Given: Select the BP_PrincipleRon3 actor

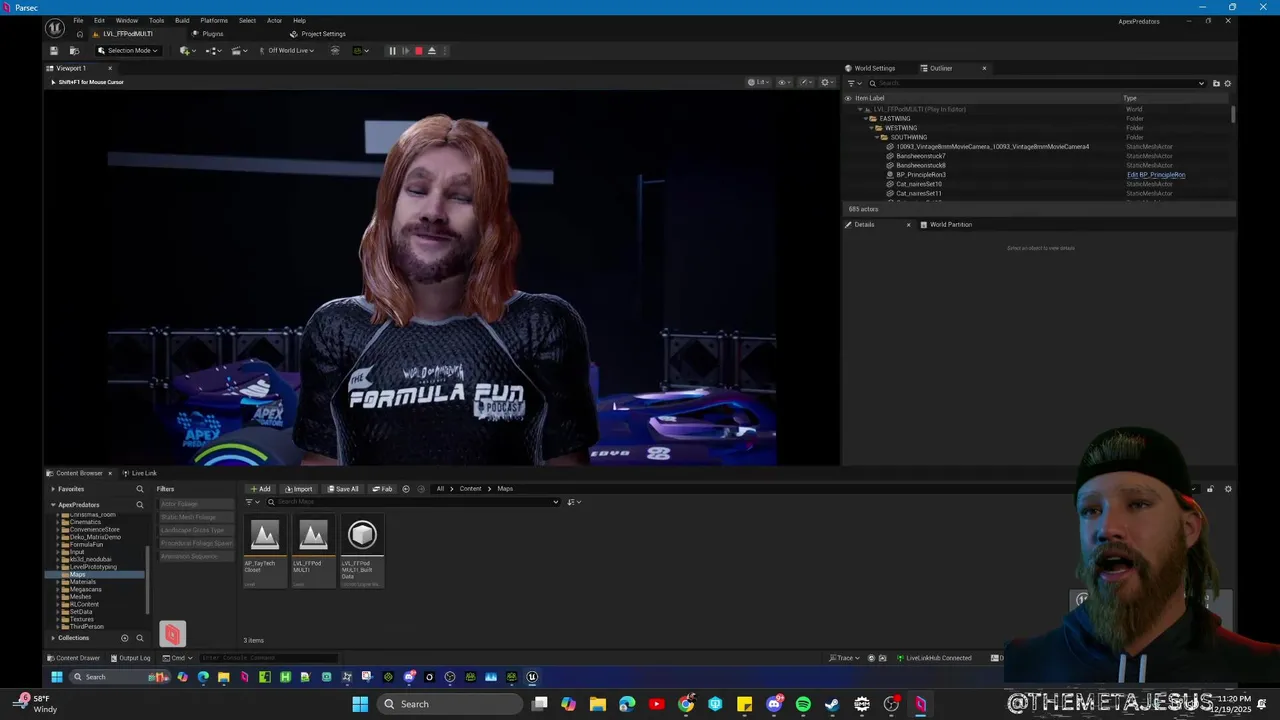Looking at the screenshot, I should pyautogui.click(x=920, y=175).
